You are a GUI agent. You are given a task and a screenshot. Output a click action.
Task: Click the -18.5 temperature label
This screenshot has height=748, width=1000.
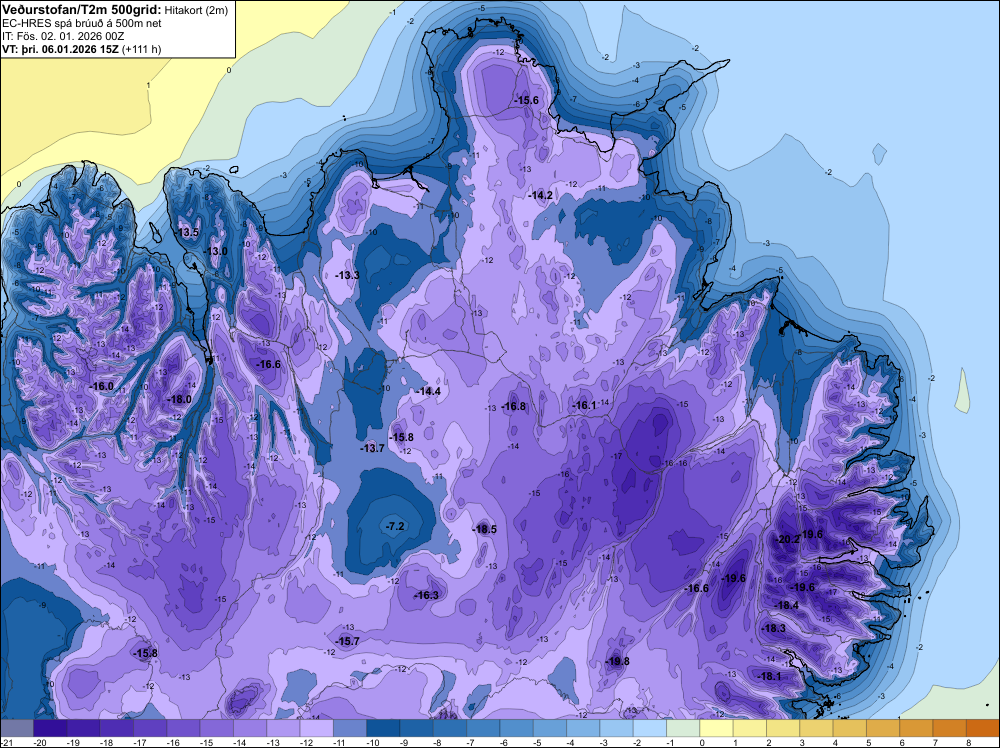point(485,529)
